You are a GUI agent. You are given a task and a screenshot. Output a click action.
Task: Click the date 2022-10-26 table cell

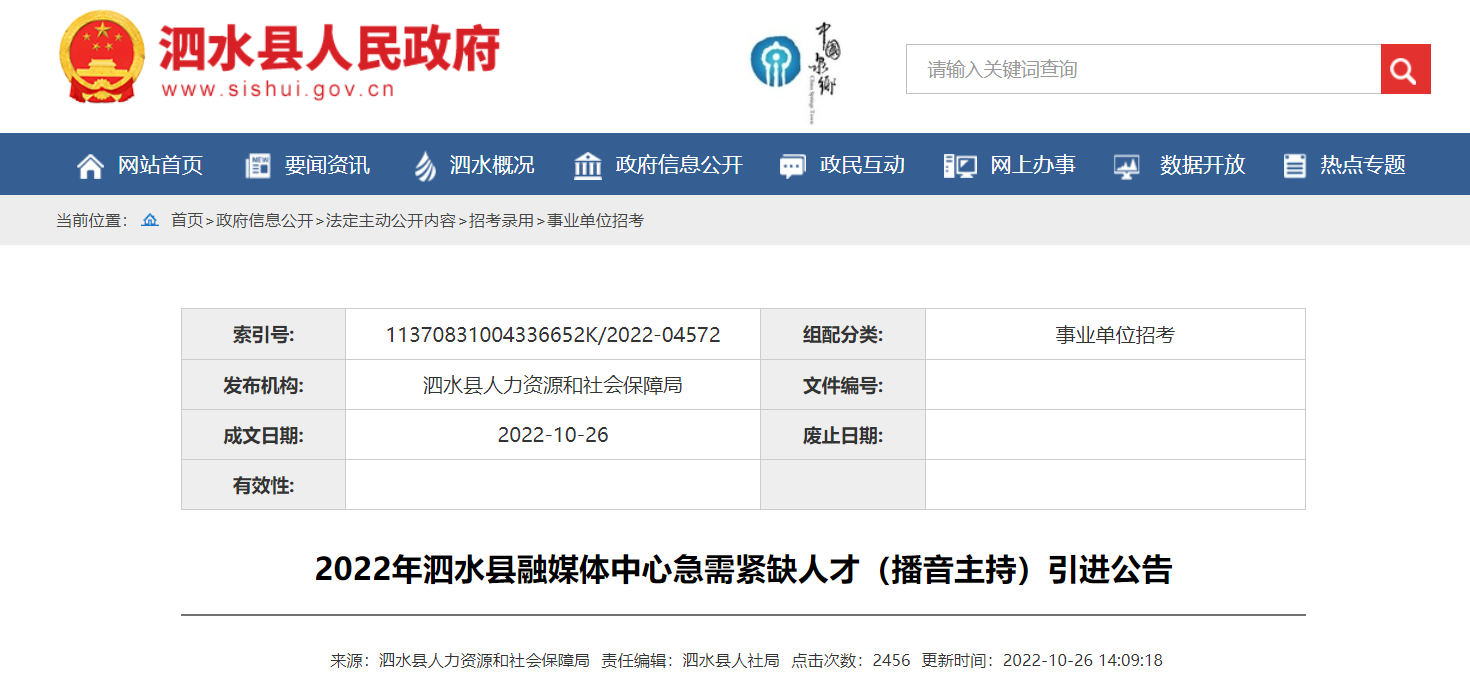[553, 435]
